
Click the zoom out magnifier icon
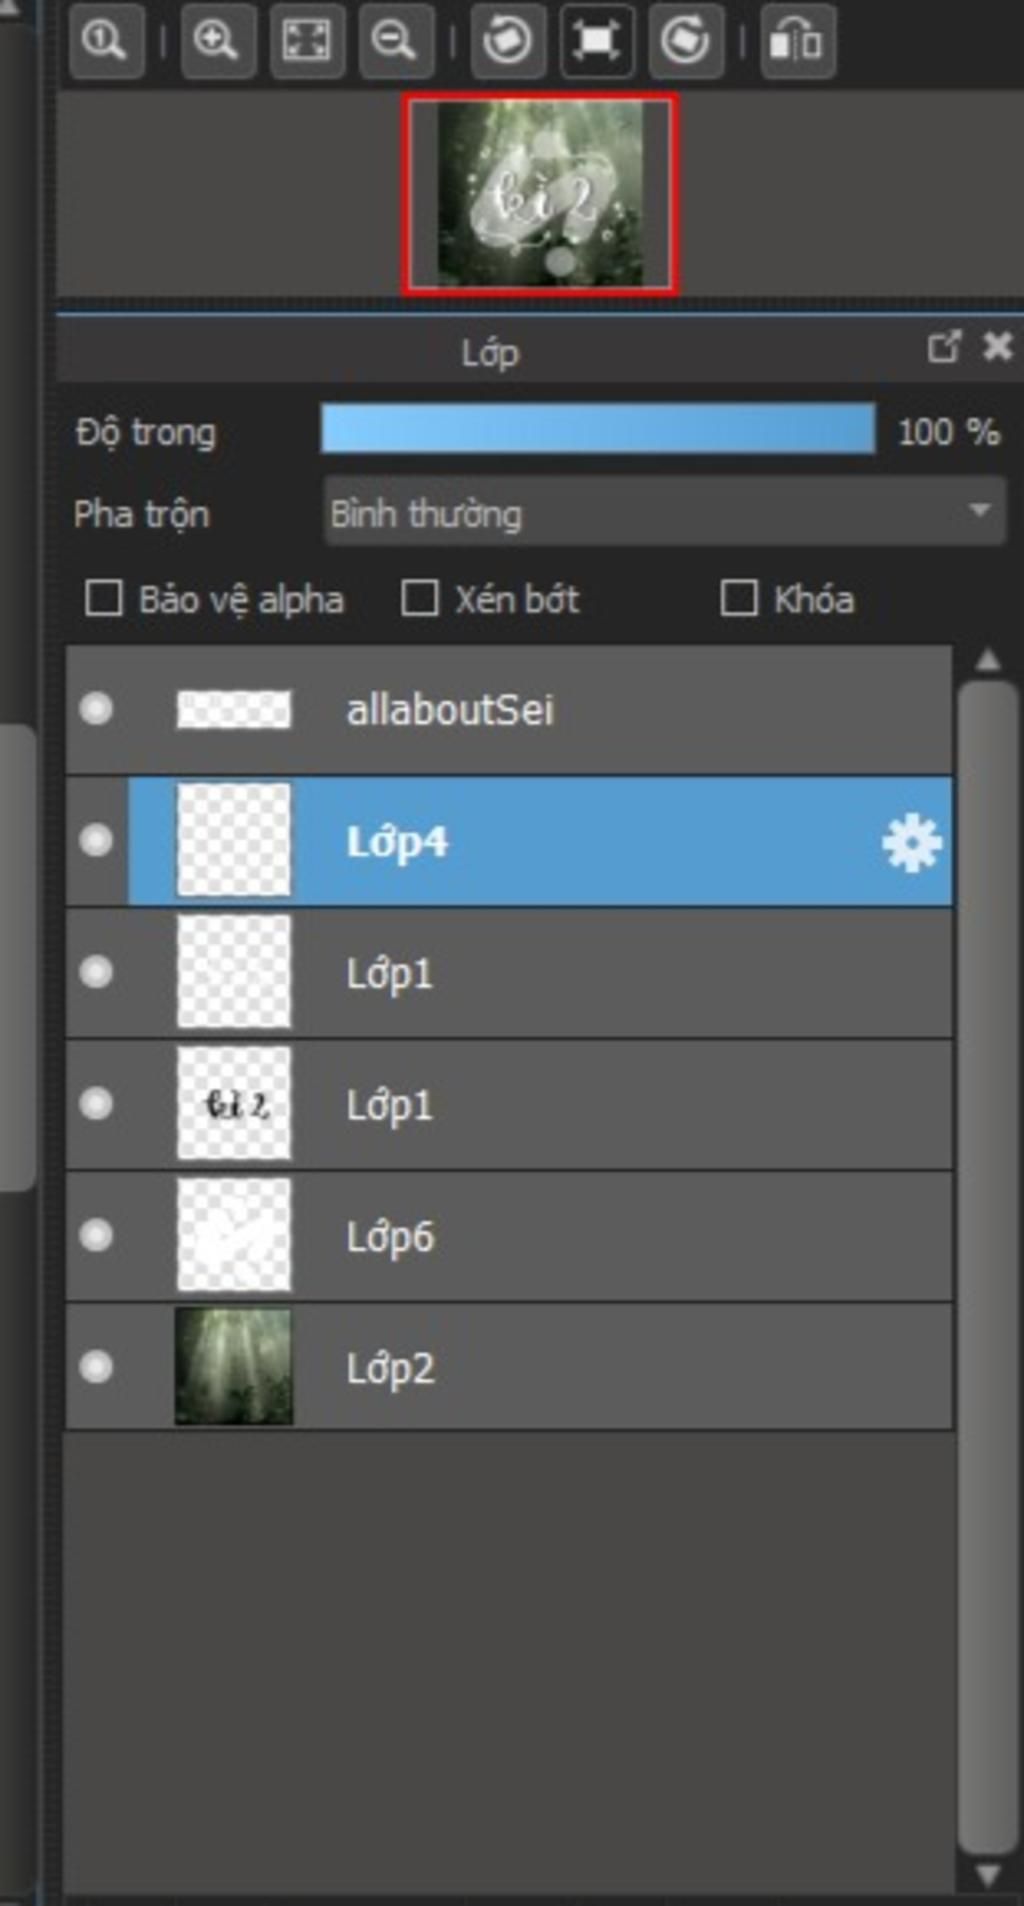pyautogui.click(x=395, y=41)
